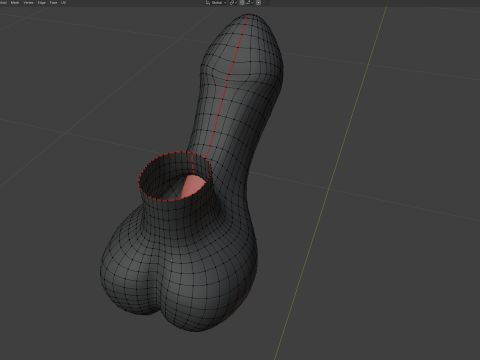The width and height of the screenshot is (480, 360).
Task: Open the snapping options dropdown
Action: [249, 2]
